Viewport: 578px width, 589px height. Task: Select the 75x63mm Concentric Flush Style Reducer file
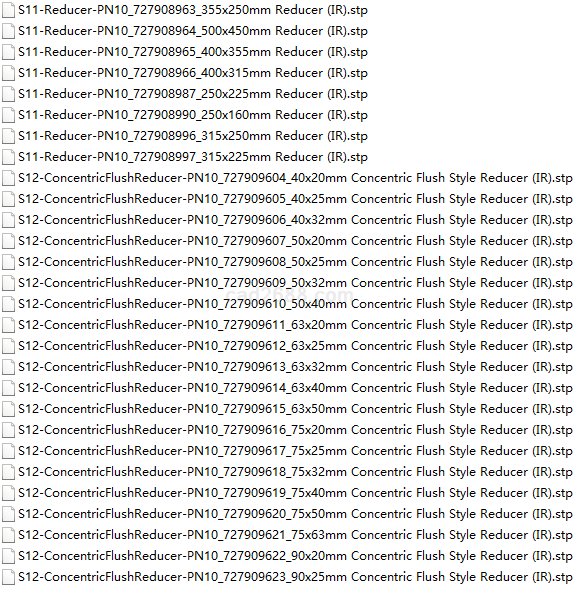296,535
